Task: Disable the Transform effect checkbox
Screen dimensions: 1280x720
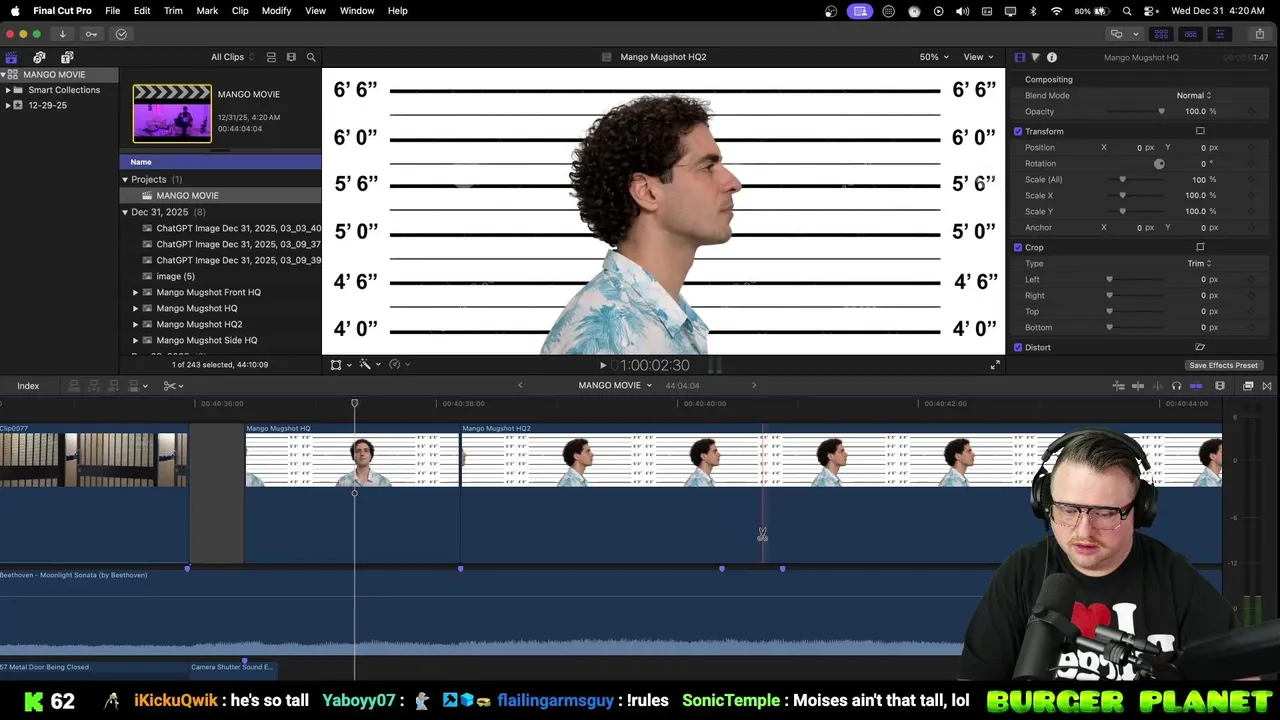Action: [x=1018, y=131]
